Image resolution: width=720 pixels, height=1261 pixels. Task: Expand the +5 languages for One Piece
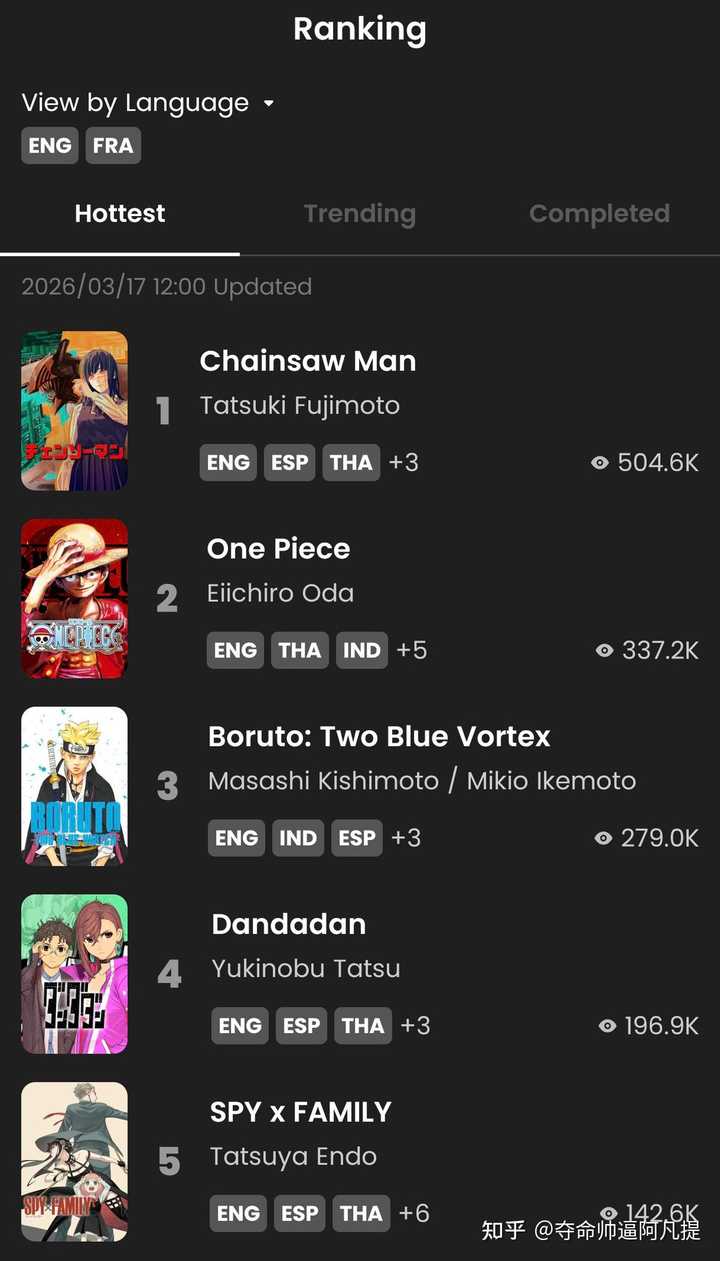tap(412, 651)
